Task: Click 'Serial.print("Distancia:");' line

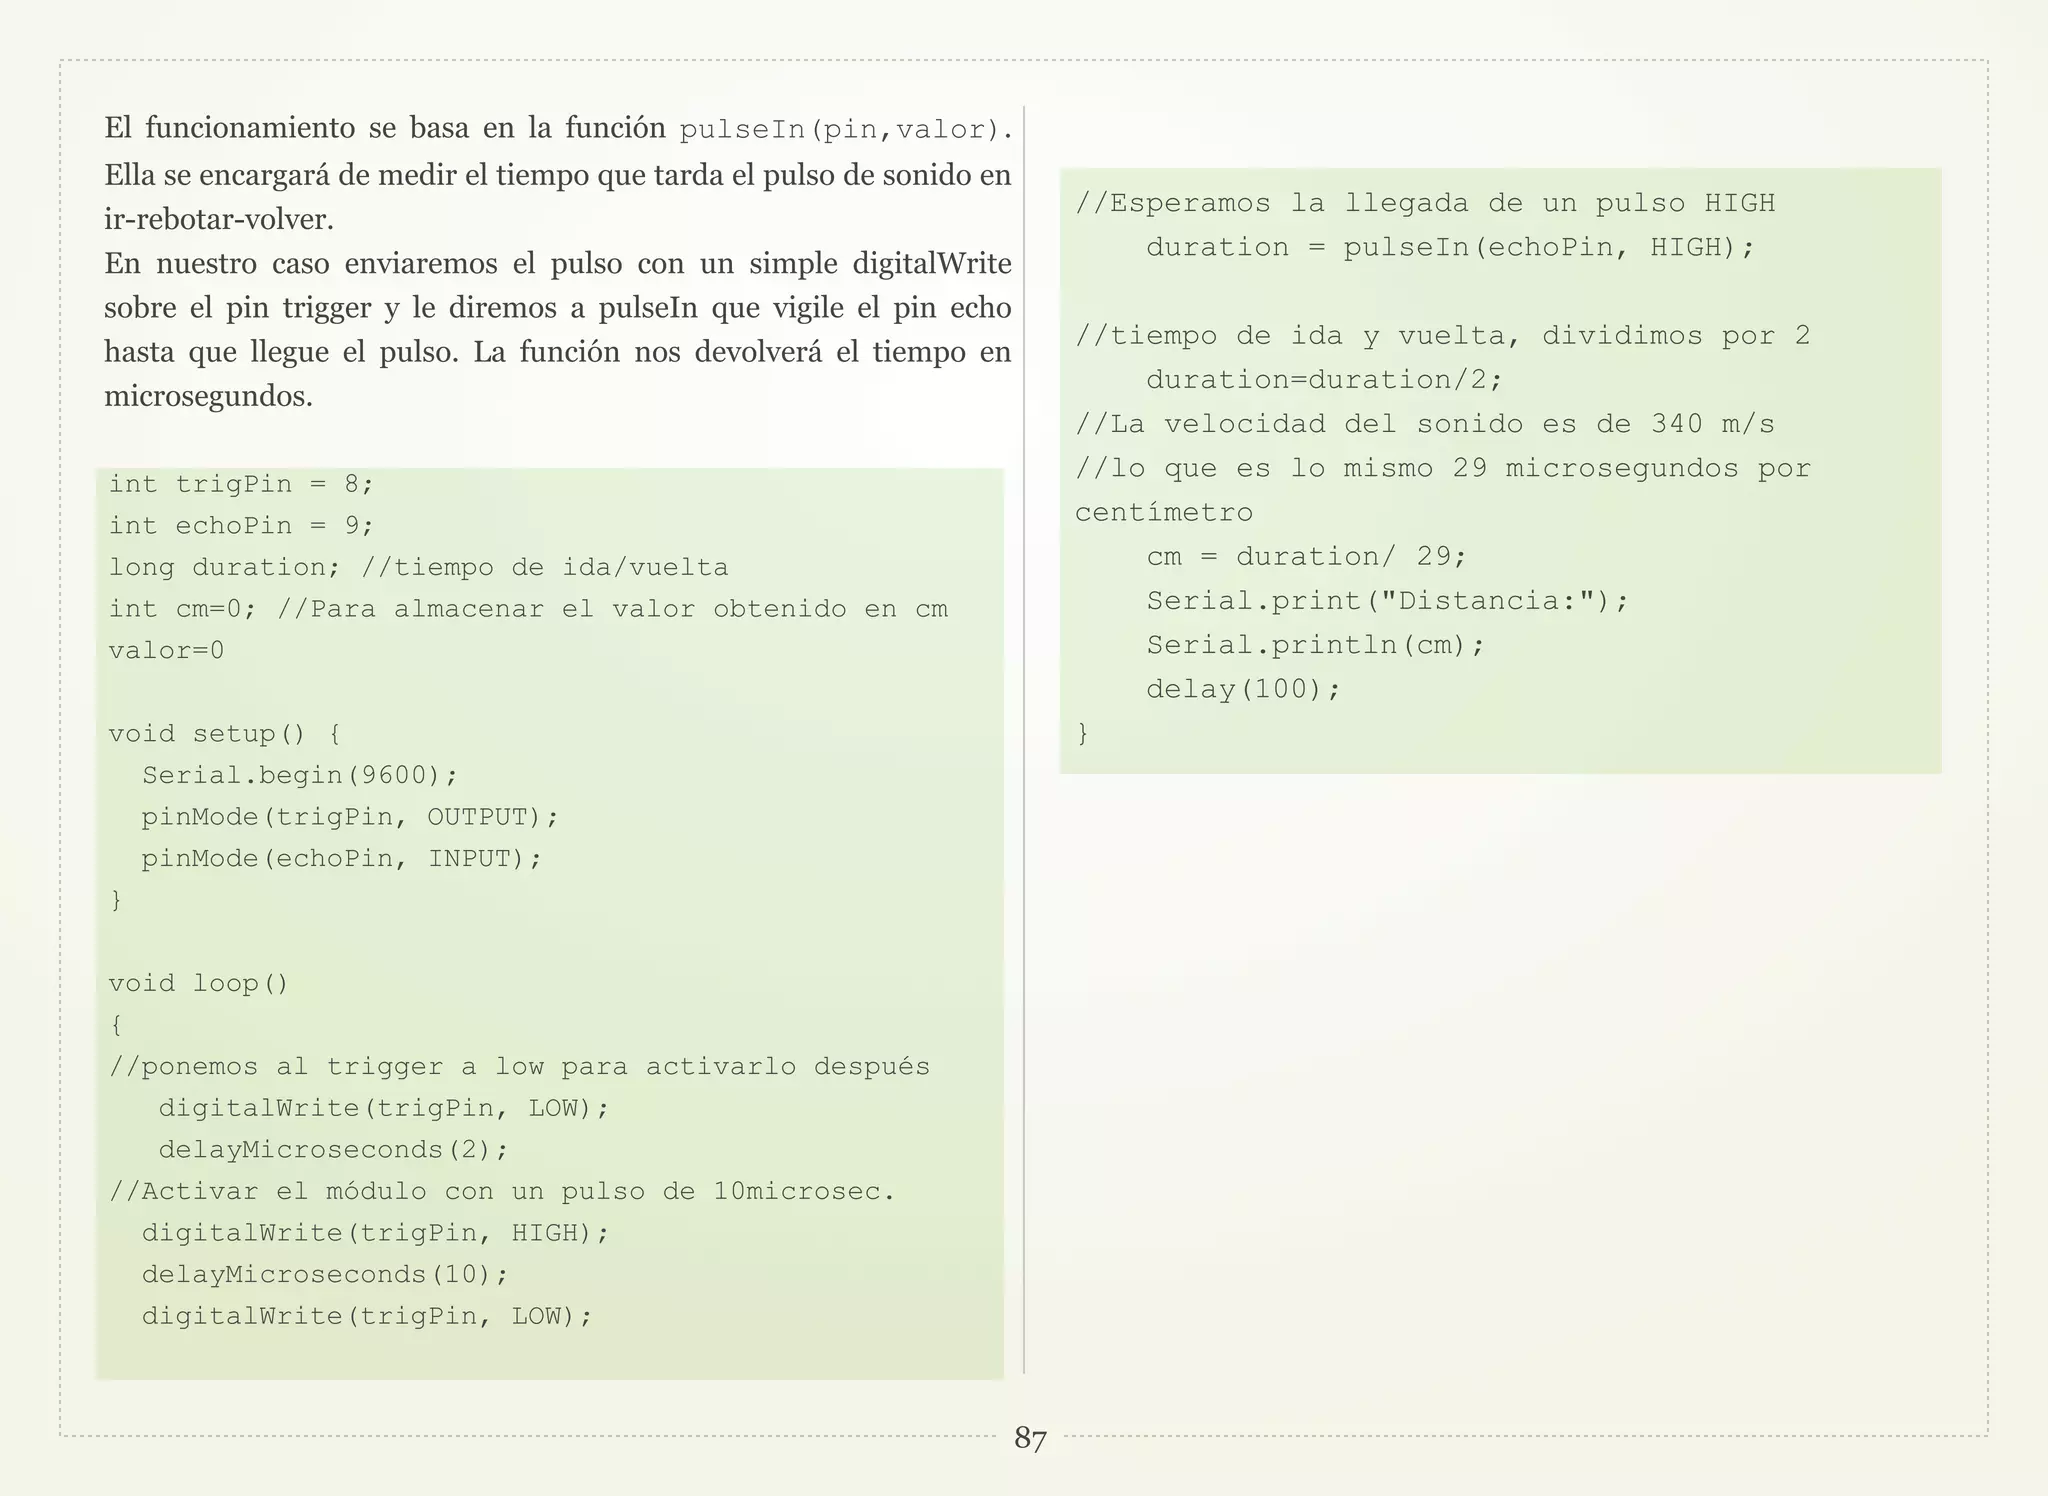Action: (x=1388, y=601)
